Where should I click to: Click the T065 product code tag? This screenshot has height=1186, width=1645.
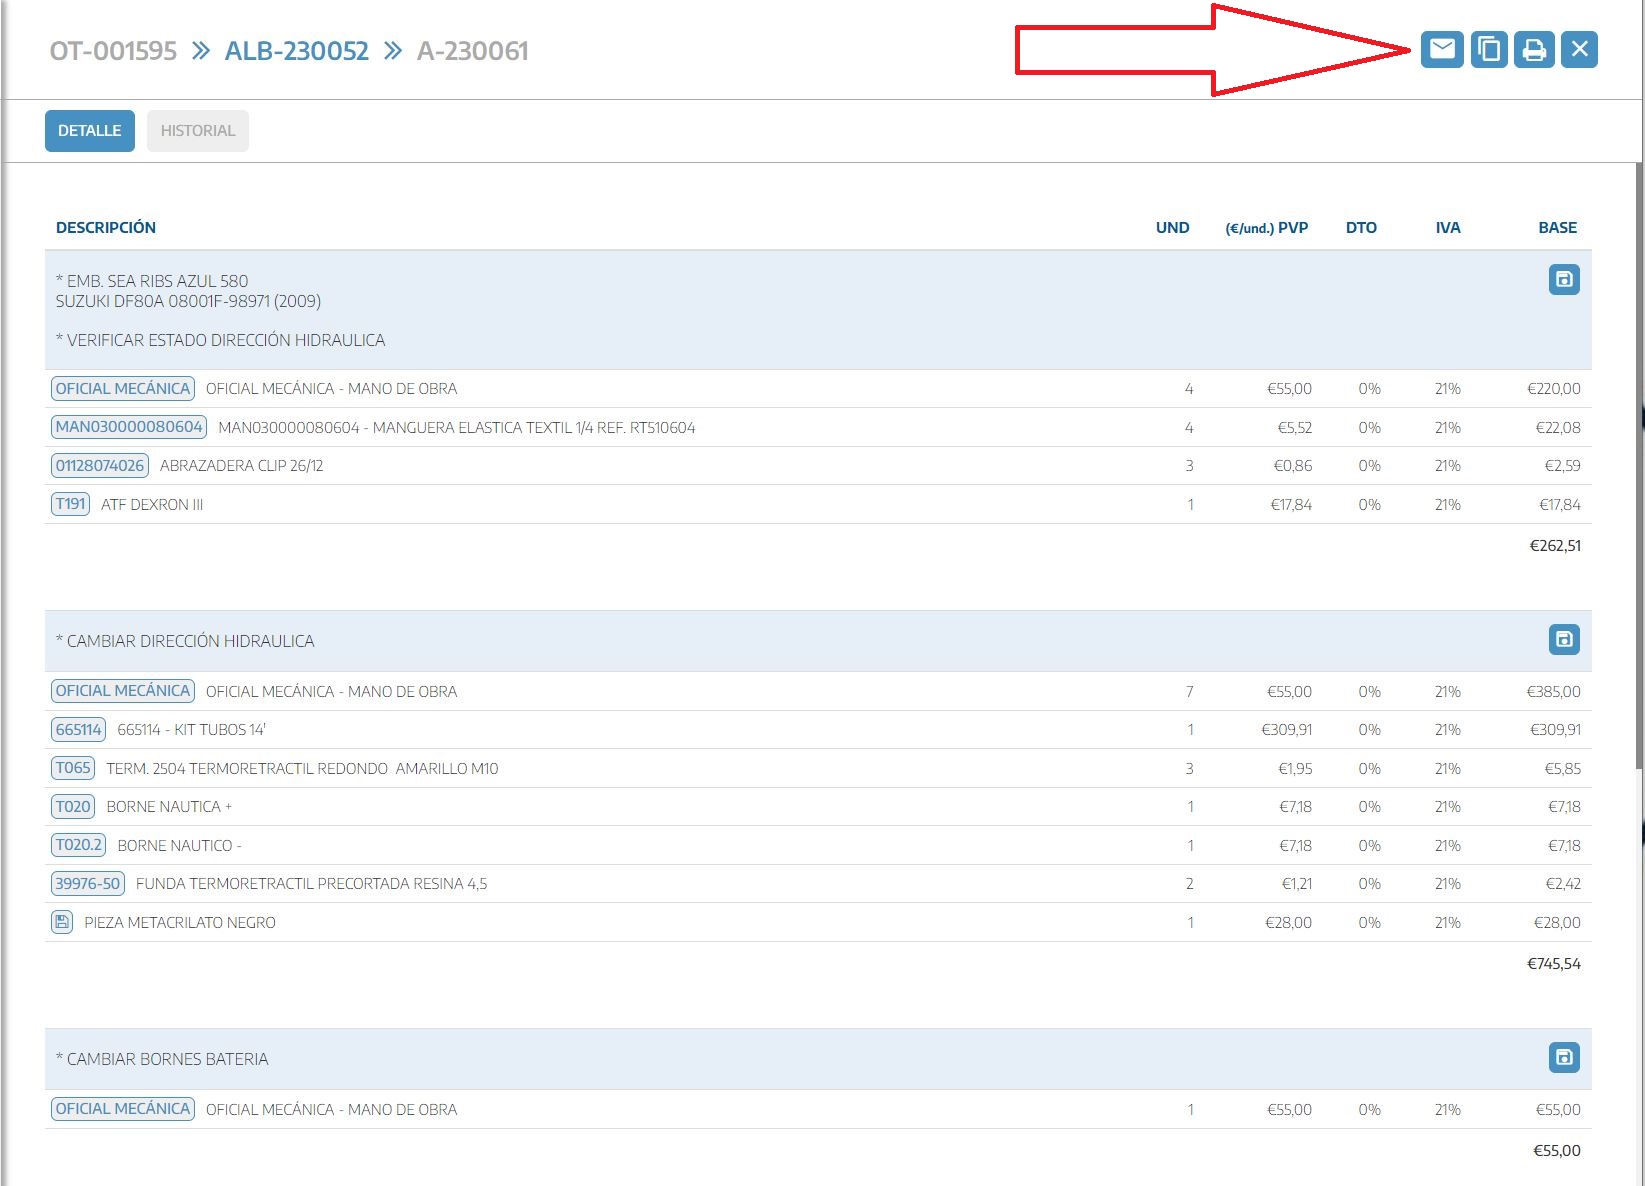coord(73,768)
